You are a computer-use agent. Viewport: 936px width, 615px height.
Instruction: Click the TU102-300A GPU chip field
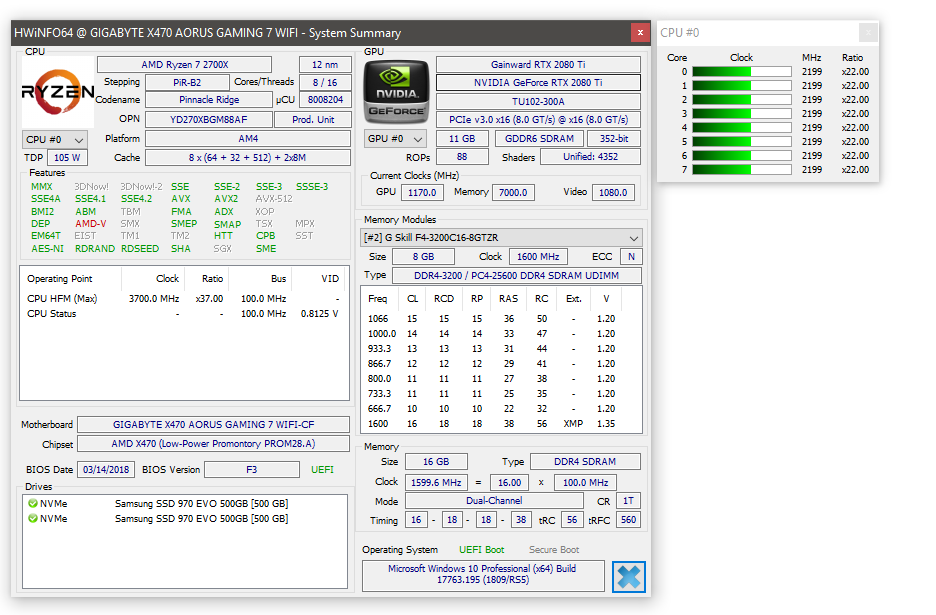pyautogui.click(x=538, y=102)
